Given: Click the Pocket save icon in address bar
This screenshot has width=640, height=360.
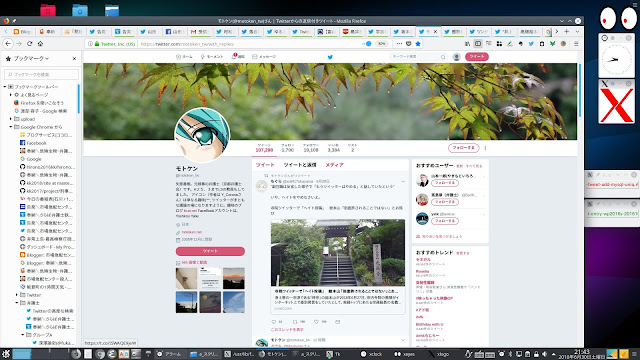Looking at the screenshot, I should click(x=409, y=44).
